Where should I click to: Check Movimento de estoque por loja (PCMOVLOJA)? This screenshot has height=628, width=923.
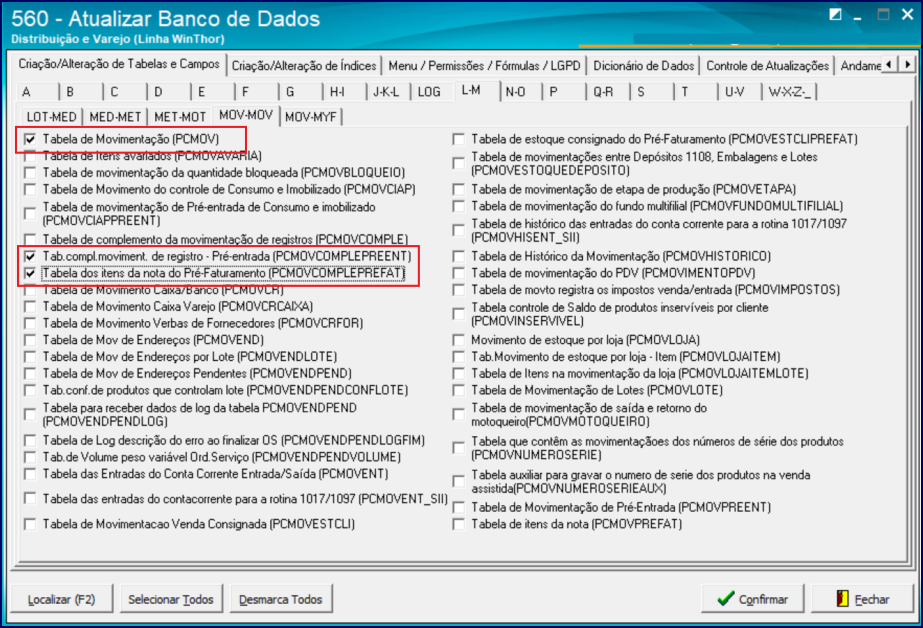click(459, 340)
